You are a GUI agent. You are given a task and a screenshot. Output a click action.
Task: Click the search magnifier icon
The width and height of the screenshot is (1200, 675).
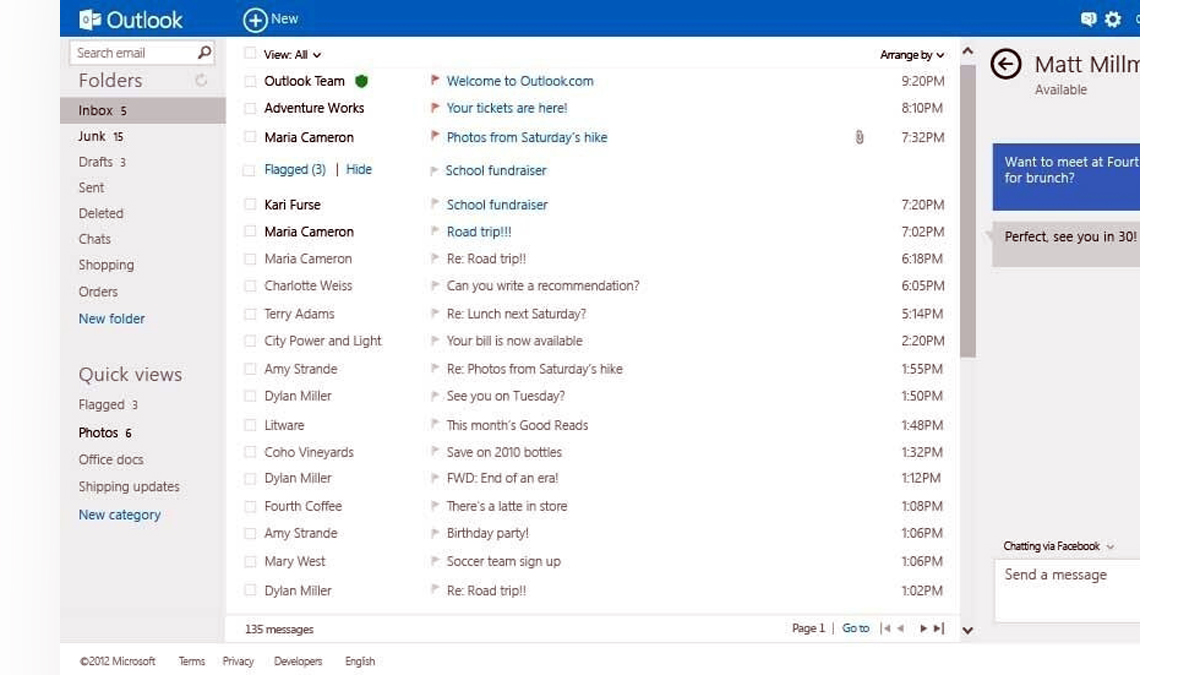(x=204, y=52)
